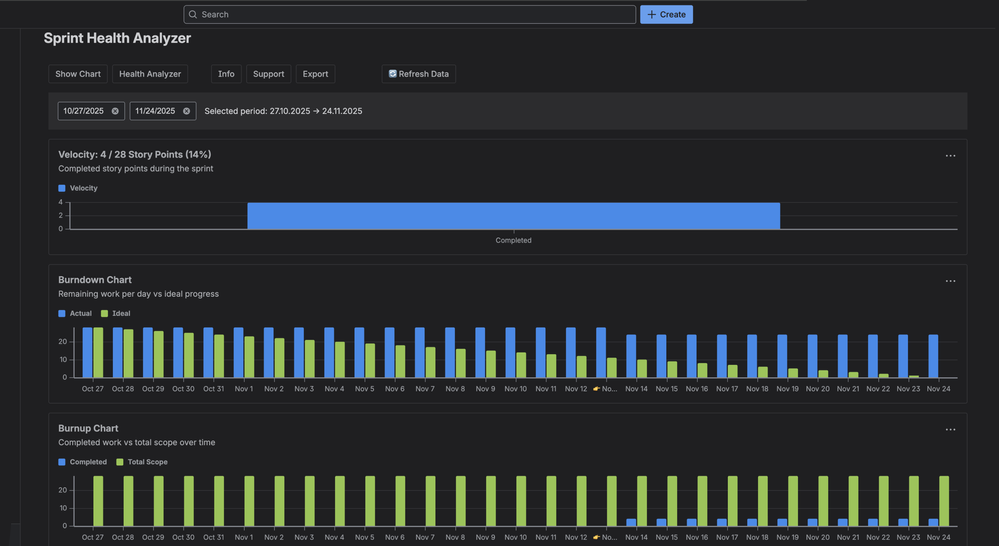999x546 pixels.
Task: Switch to Health Analyzer view
Action: tap(150, 74)
